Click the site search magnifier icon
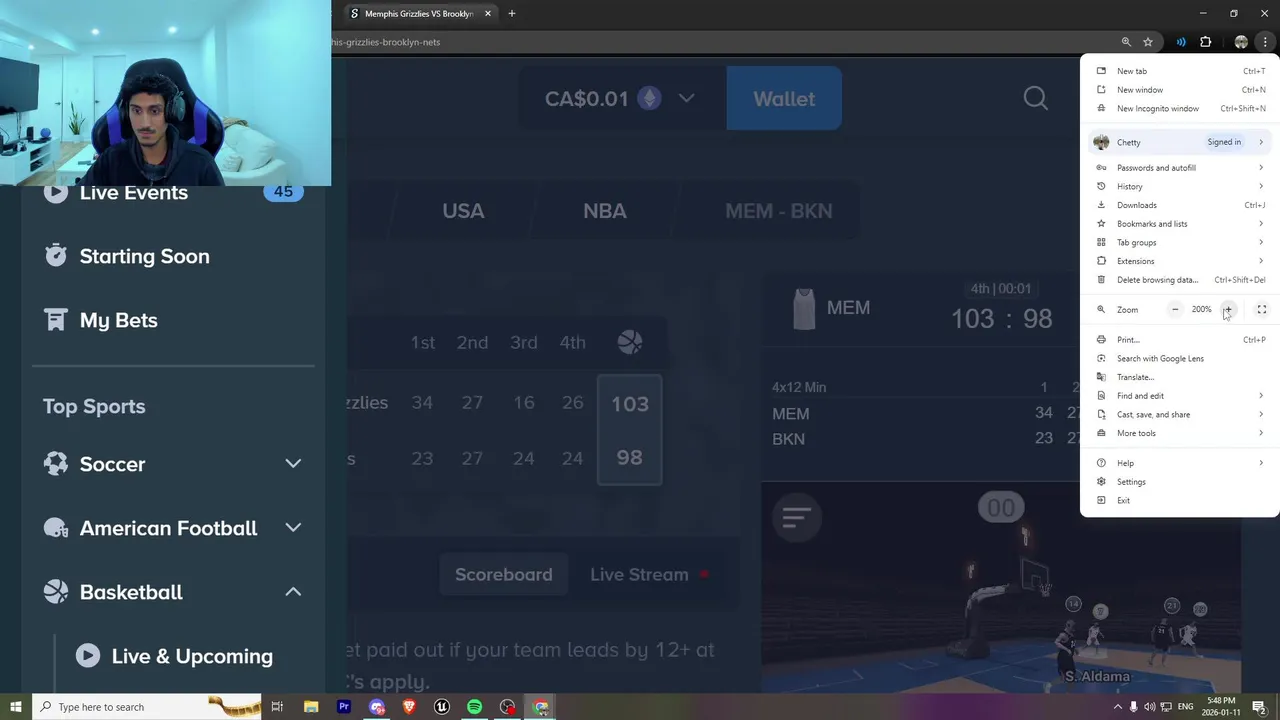1280x720 pixels. coord(1036,98)
